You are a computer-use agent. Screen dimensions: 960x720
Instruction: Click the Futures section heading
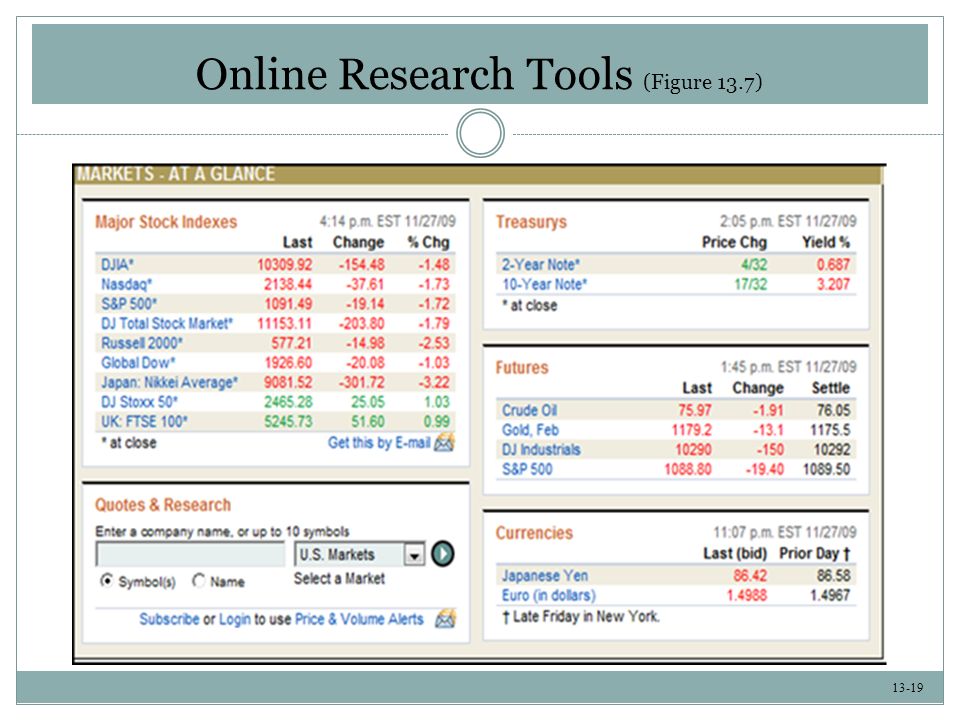522,367
